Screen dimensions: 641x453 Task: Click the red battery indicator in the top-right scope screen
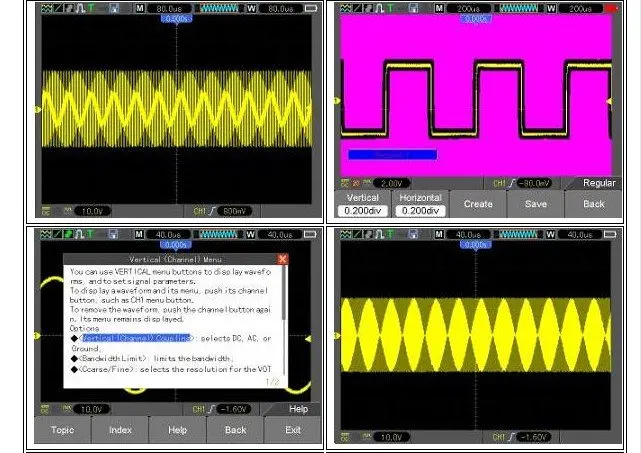tap(611, 8)
